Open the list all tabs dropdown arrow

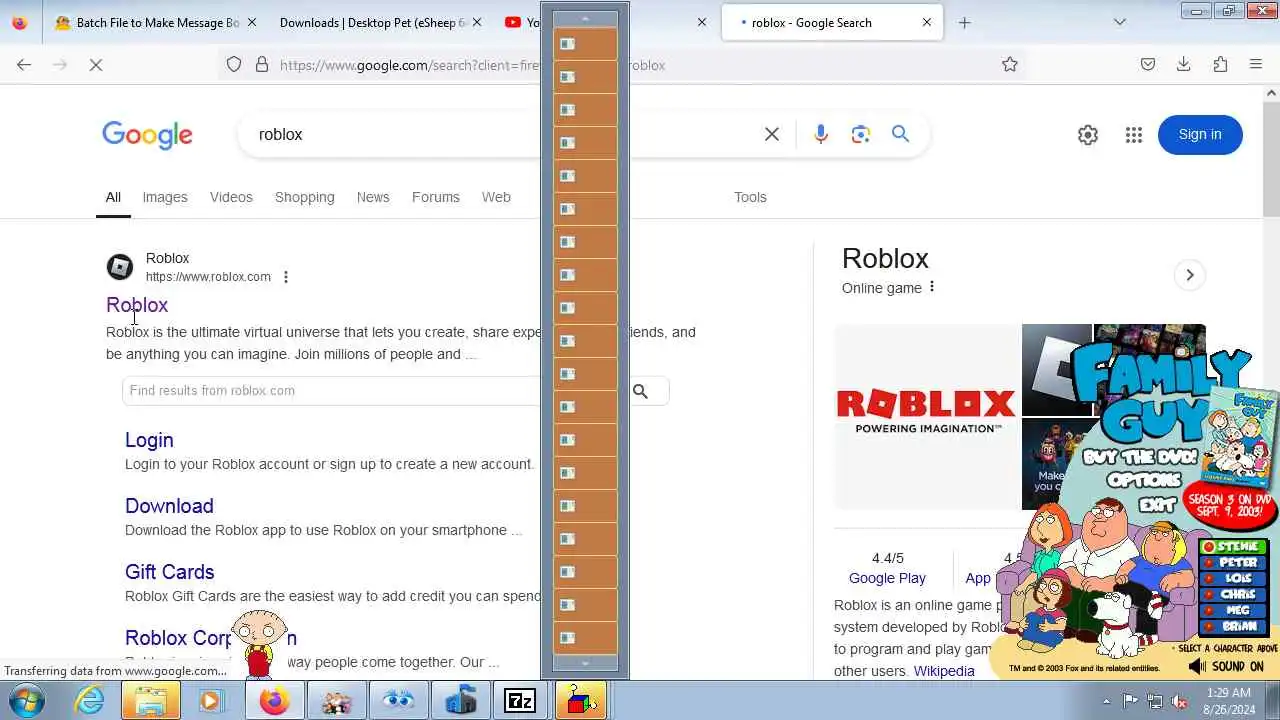(1119, 22)
